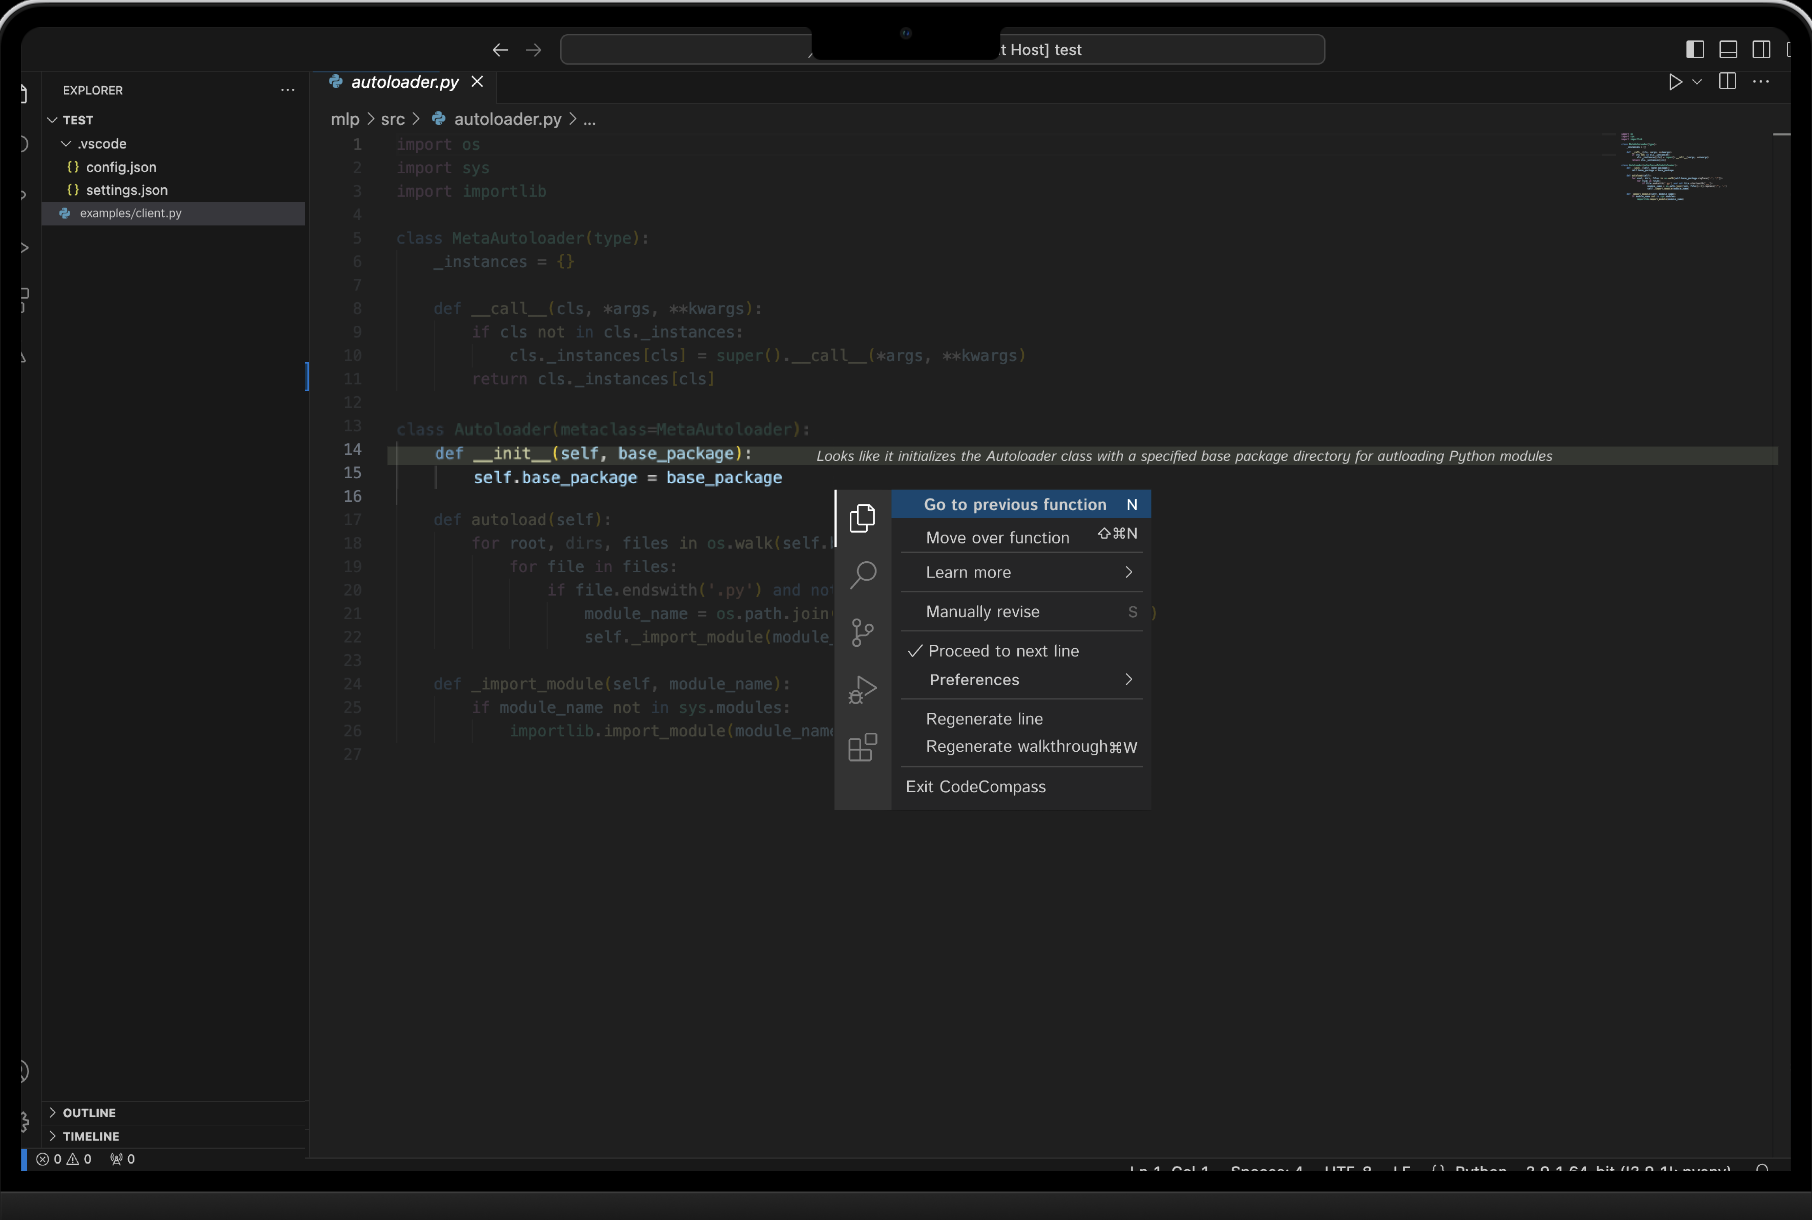
Task: Open the Run and Debug icon
Action: (x=862, y=690)
